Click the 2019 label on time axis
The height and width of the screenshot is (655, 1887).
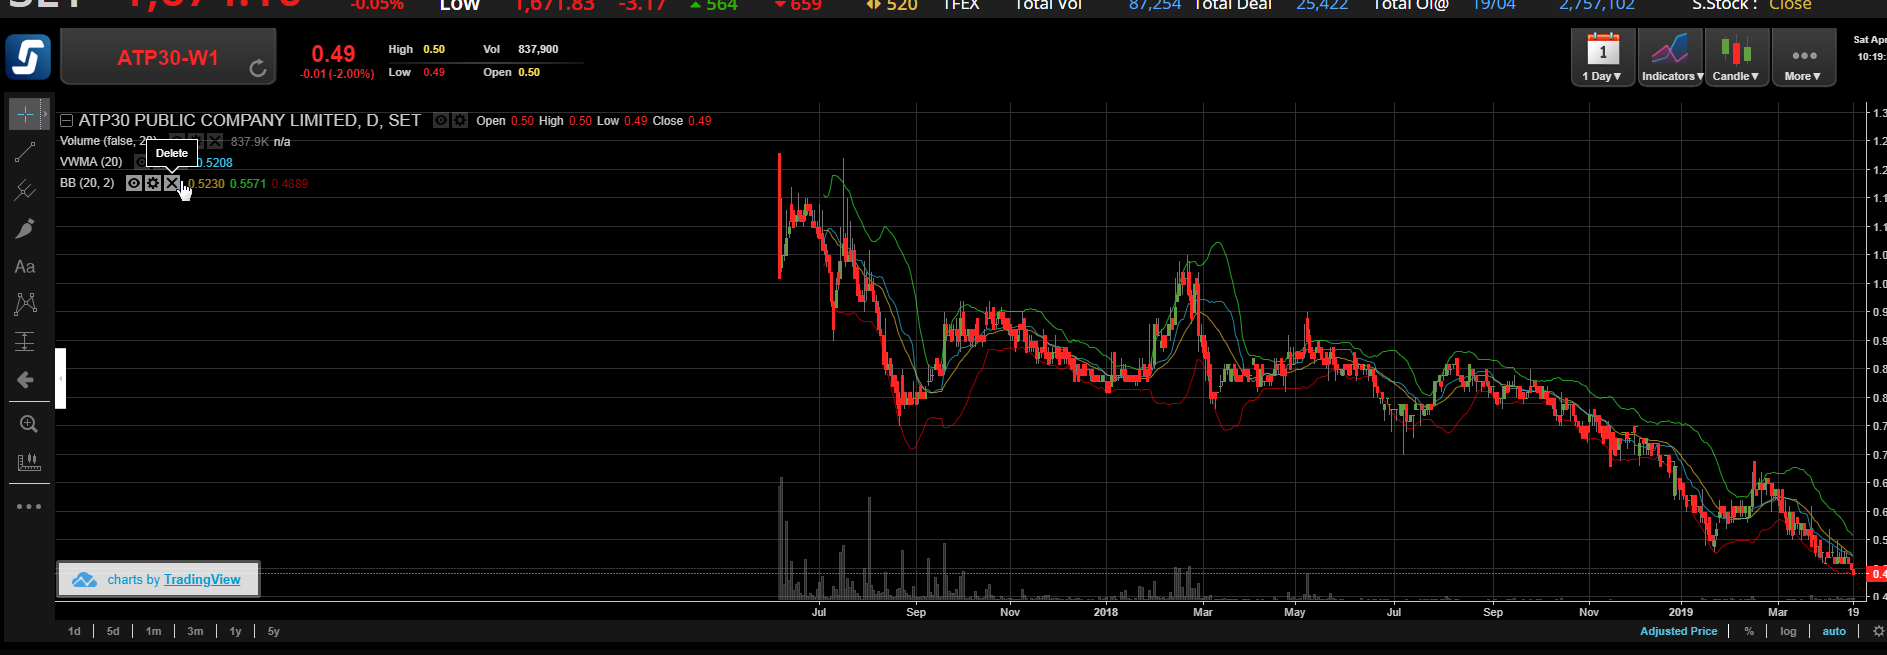(x=1681, y=612)
